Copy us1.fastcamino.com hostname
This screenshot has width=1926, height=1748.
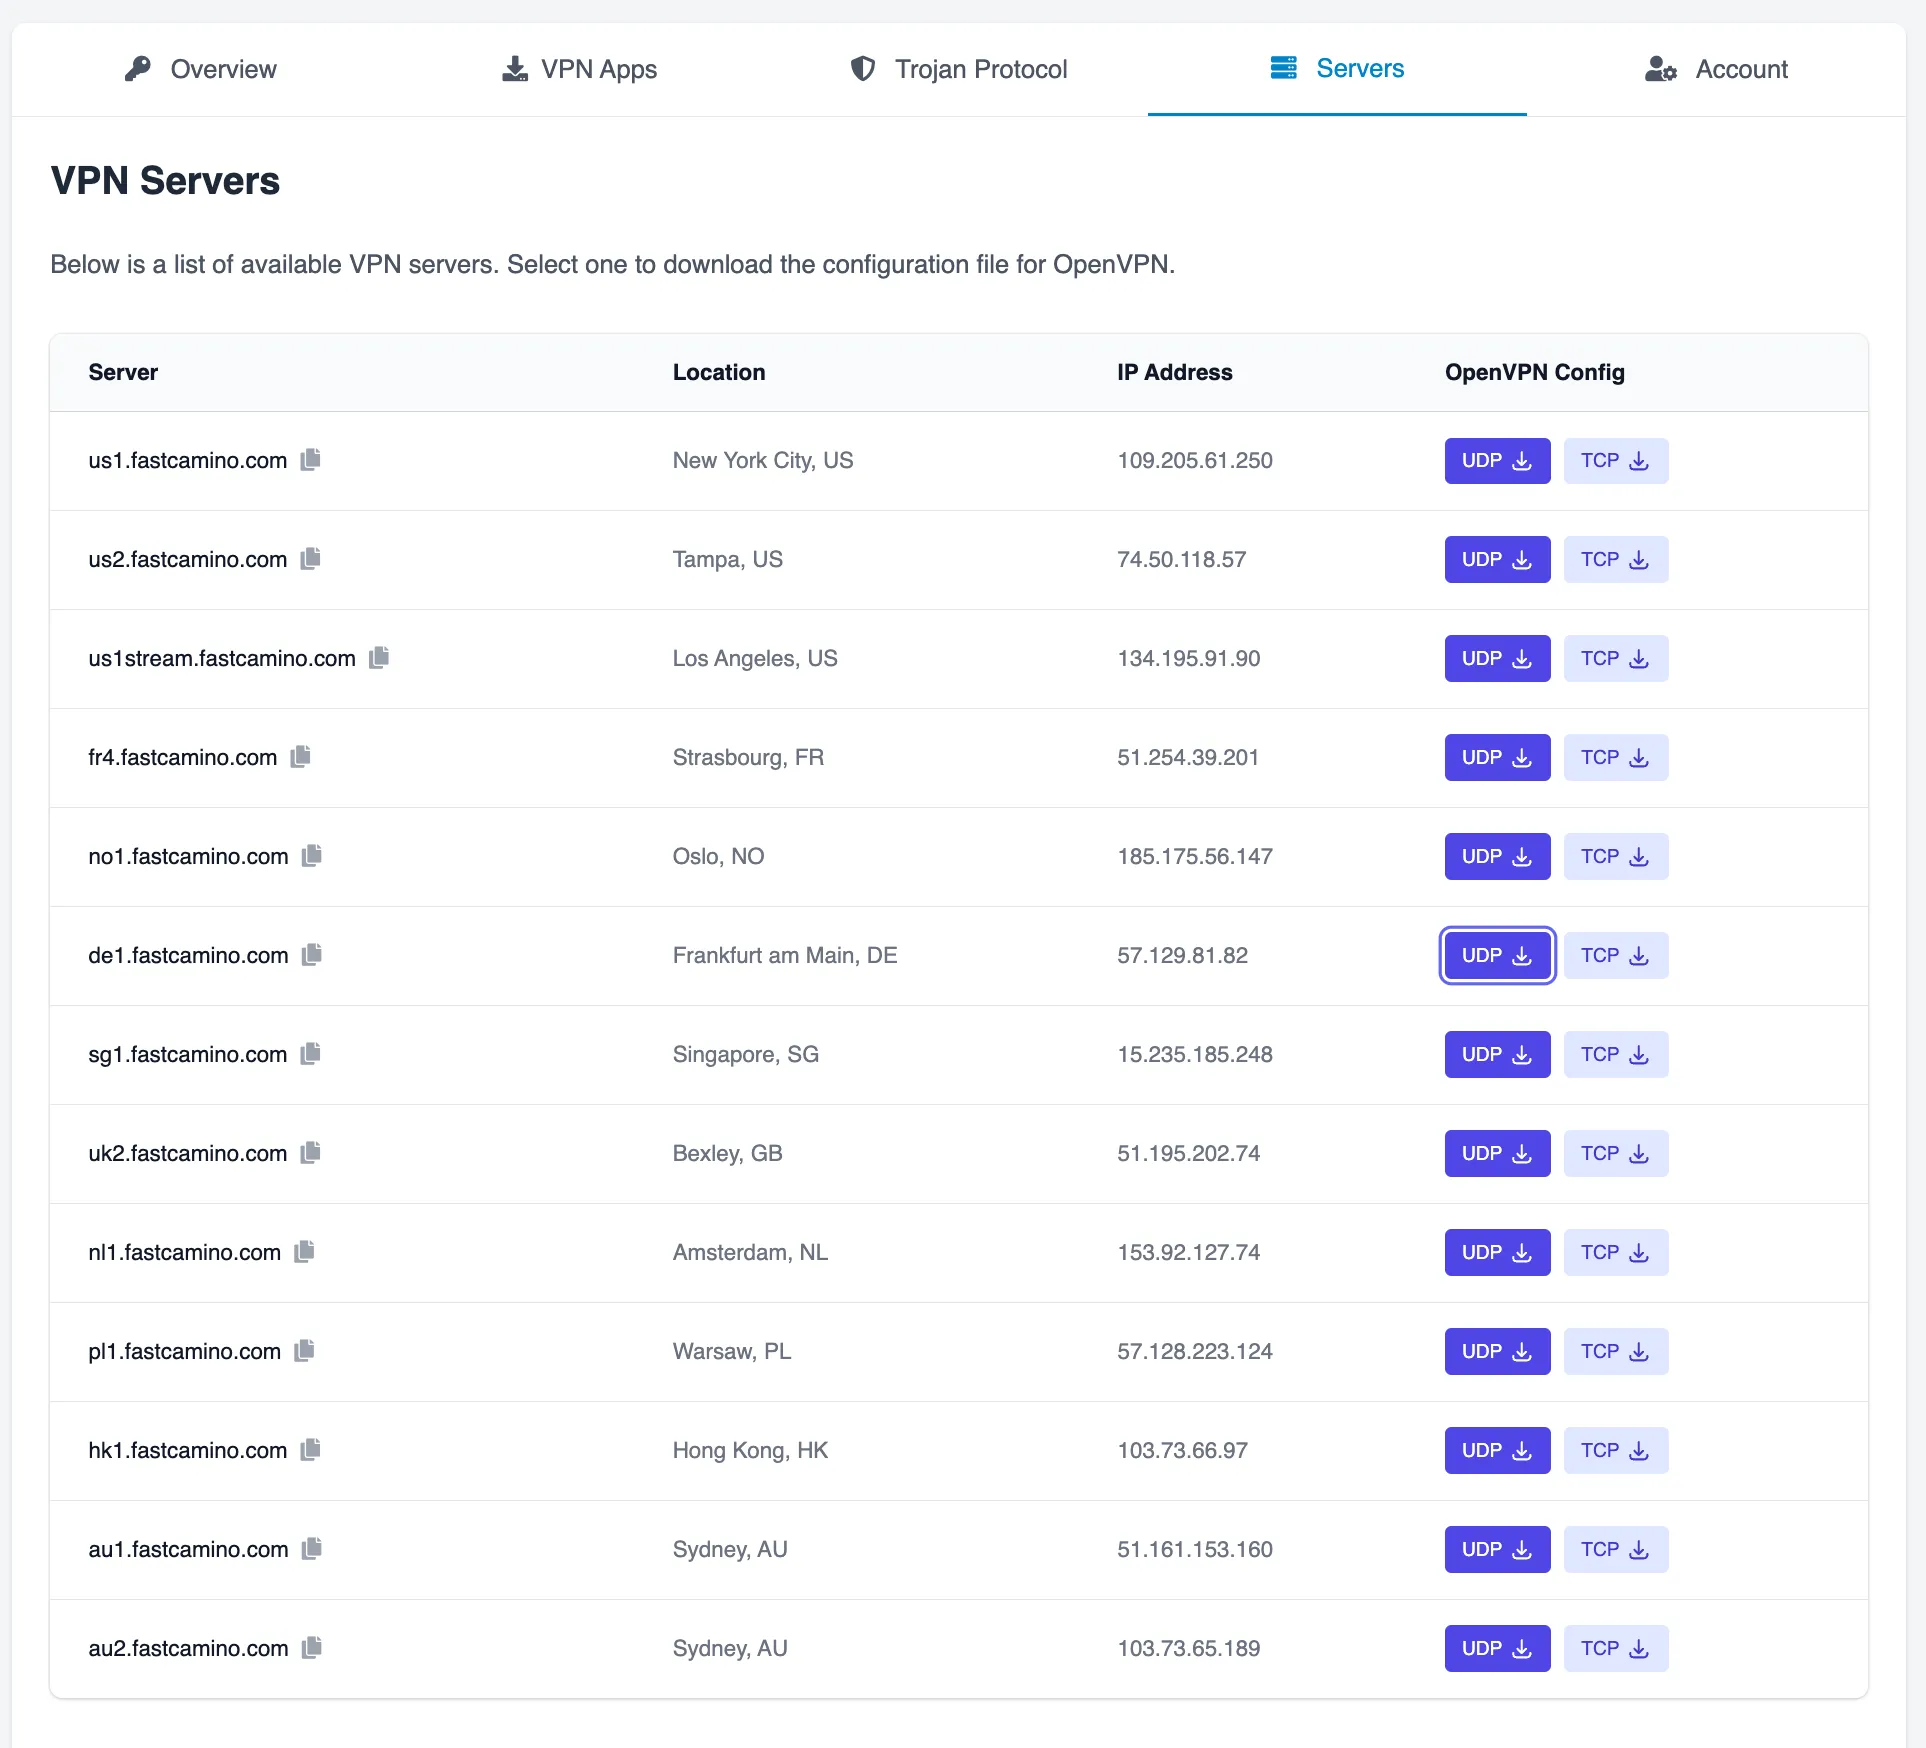pos(311,460)
